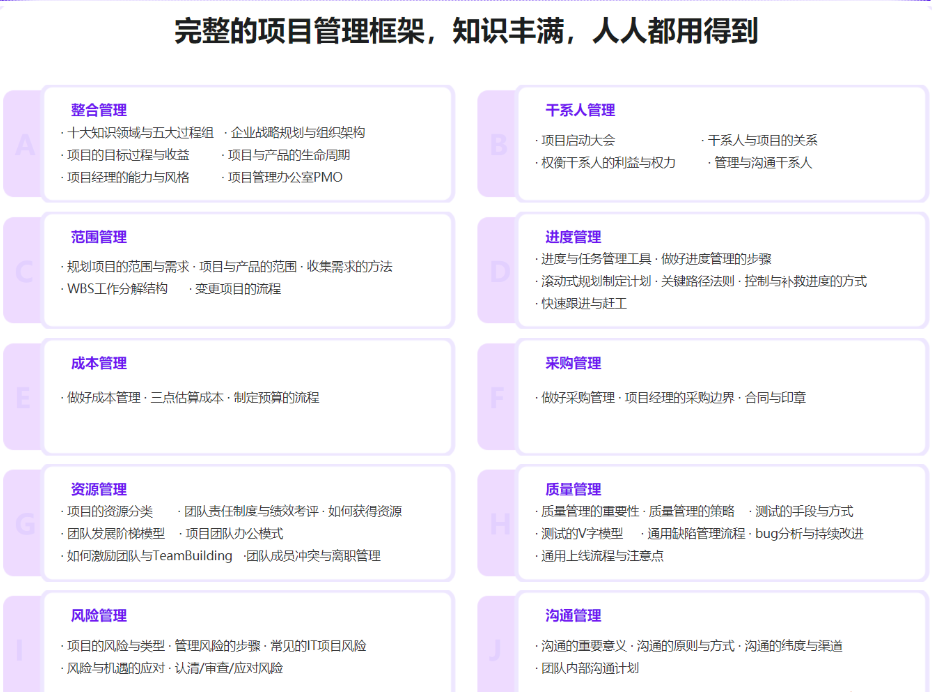Image resolution: width=932 pixels, height=692 pixels.
Task: Select the letter C badge beside 范围管理
Action: point(24,272)
